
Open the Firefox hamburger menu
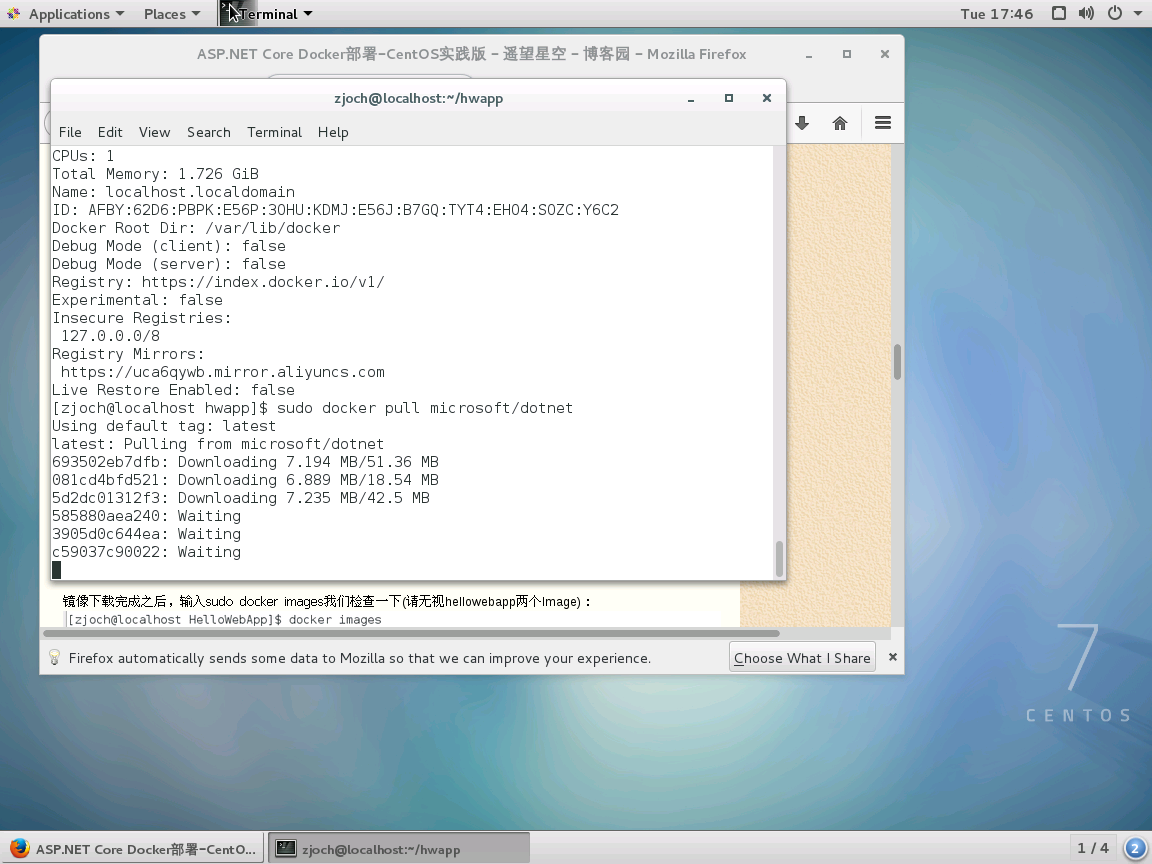[x=882, y=123]
